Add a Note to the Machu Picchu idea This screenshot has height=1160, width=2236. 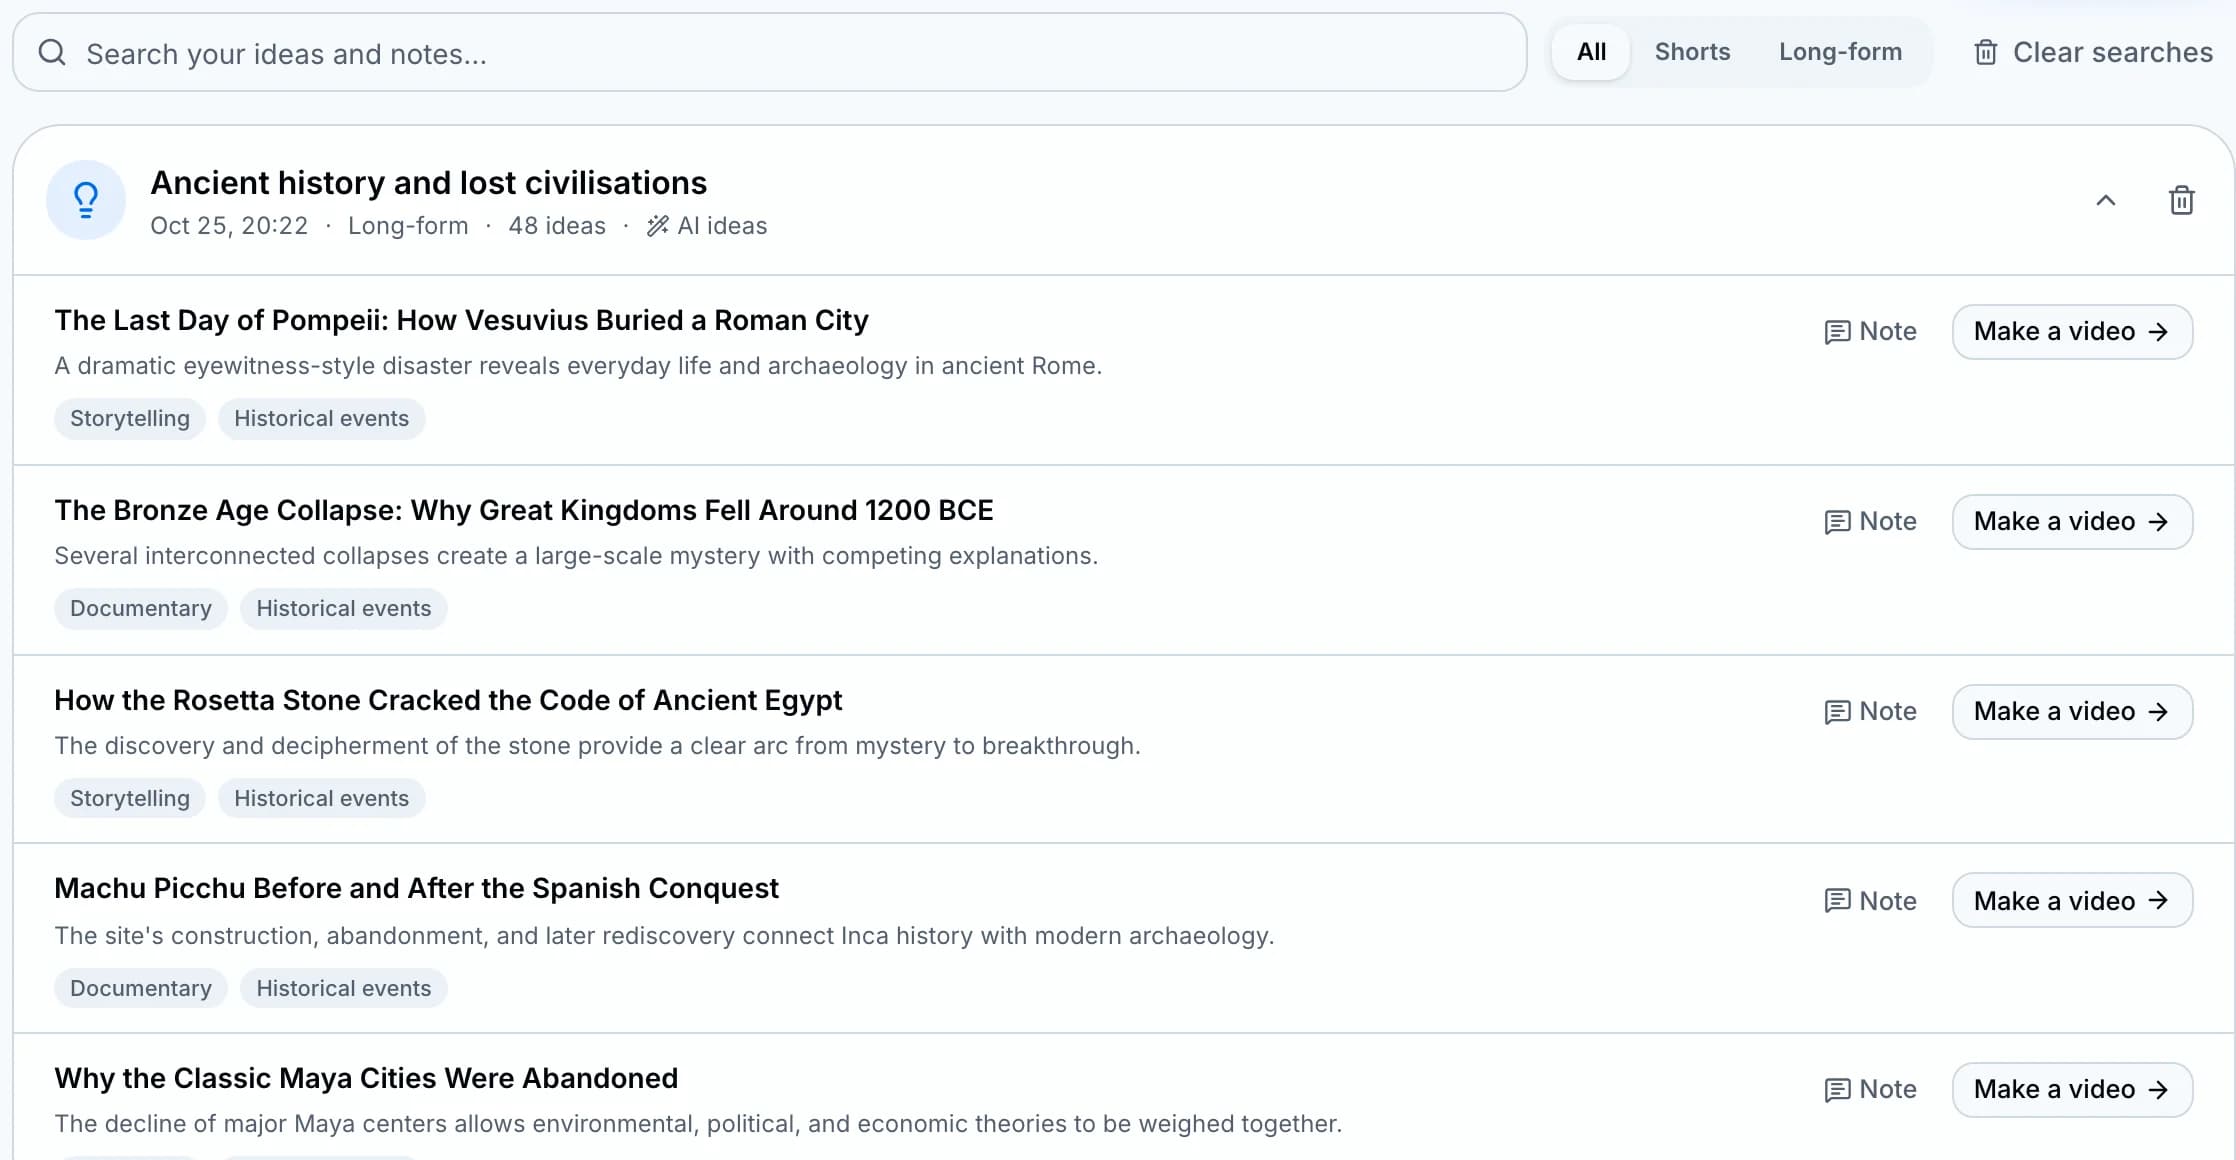(1870, 901)
